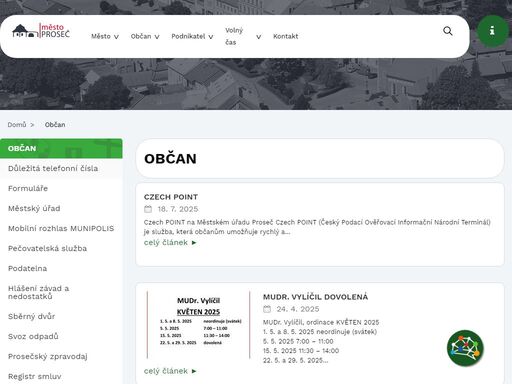Open the green network map round icon
Screen dimensions: 512x384
click(x=465, y=348)
